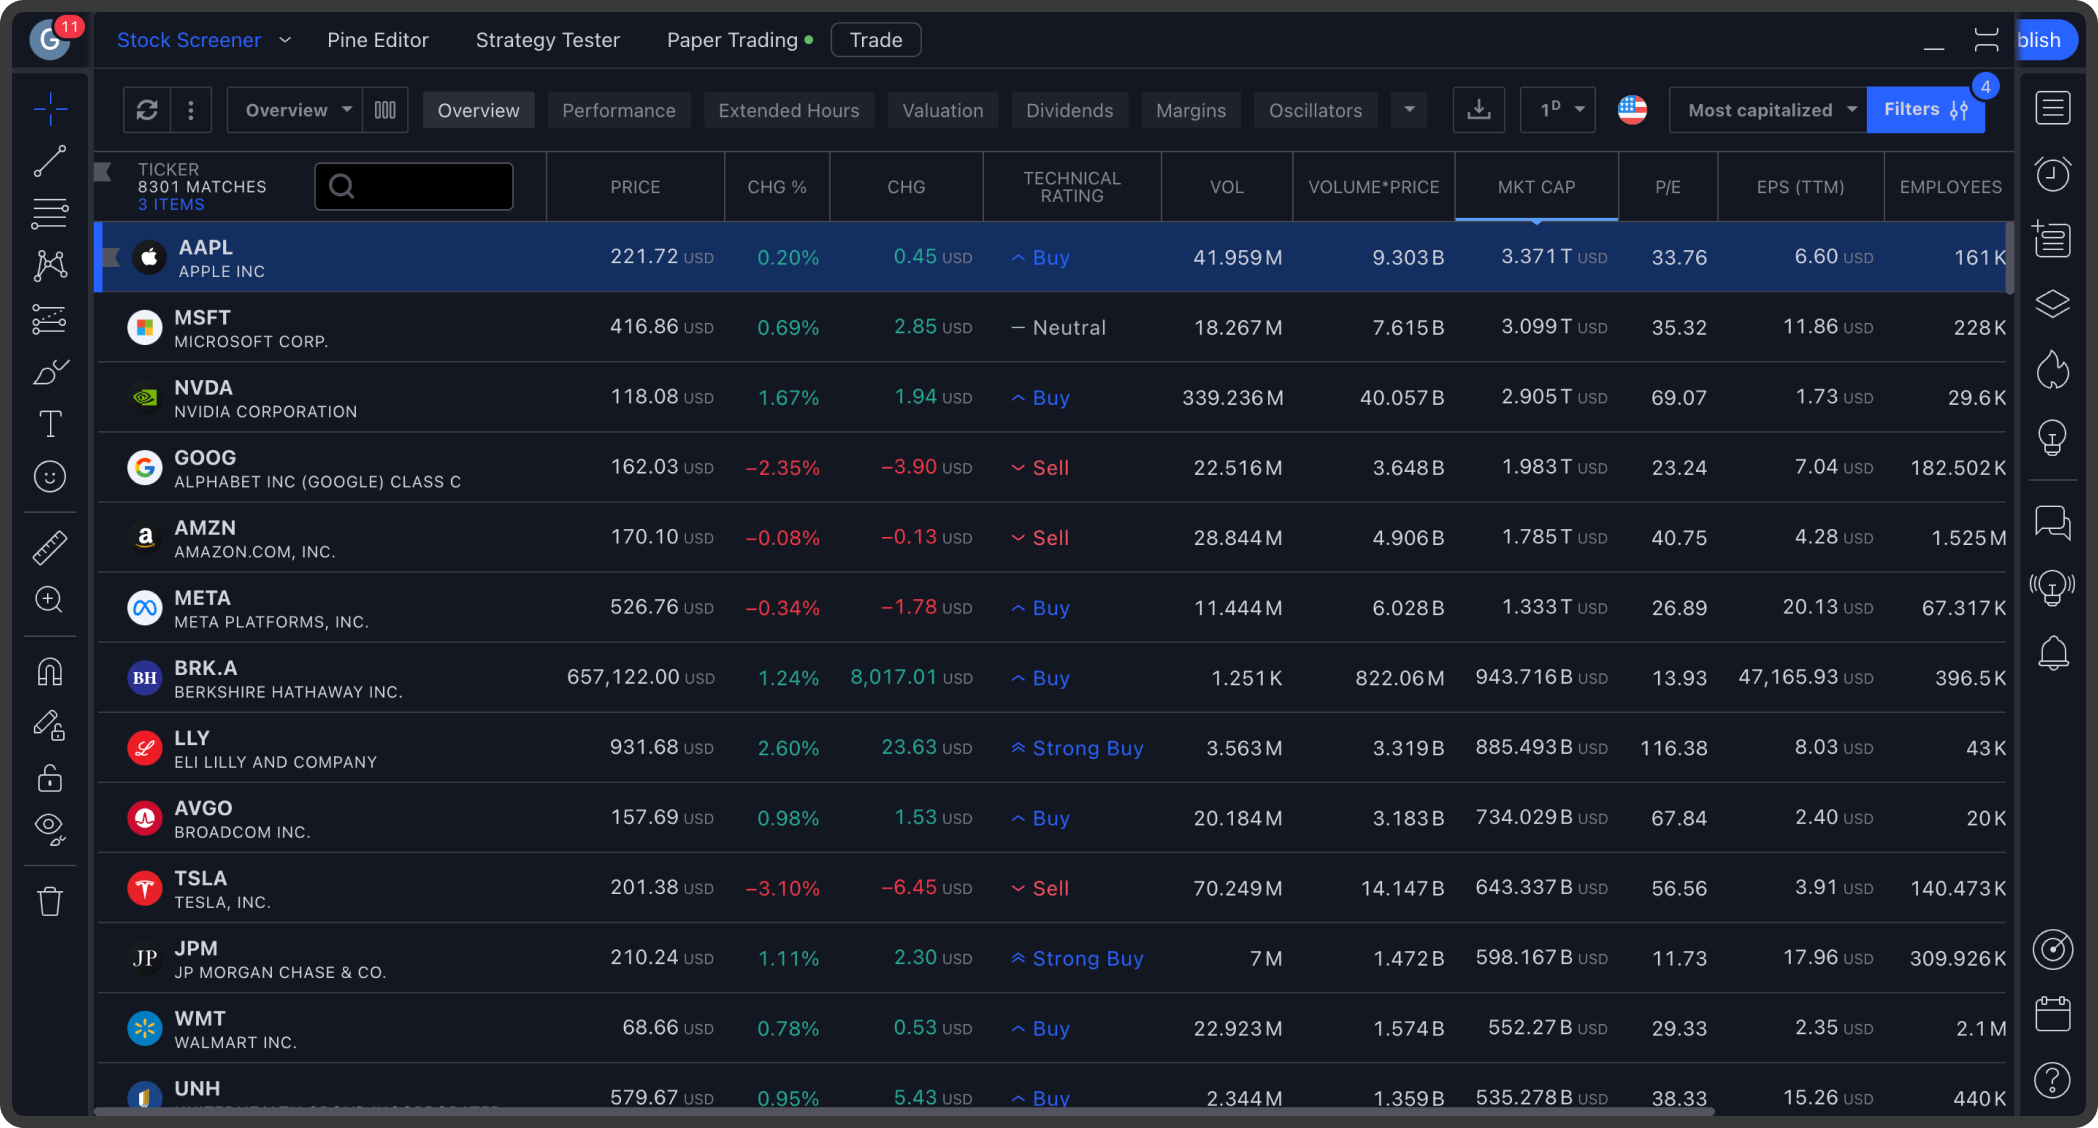Open the screener settings menu icon
This screenshot has width=2098, height=1128.
tap(192, 108)
